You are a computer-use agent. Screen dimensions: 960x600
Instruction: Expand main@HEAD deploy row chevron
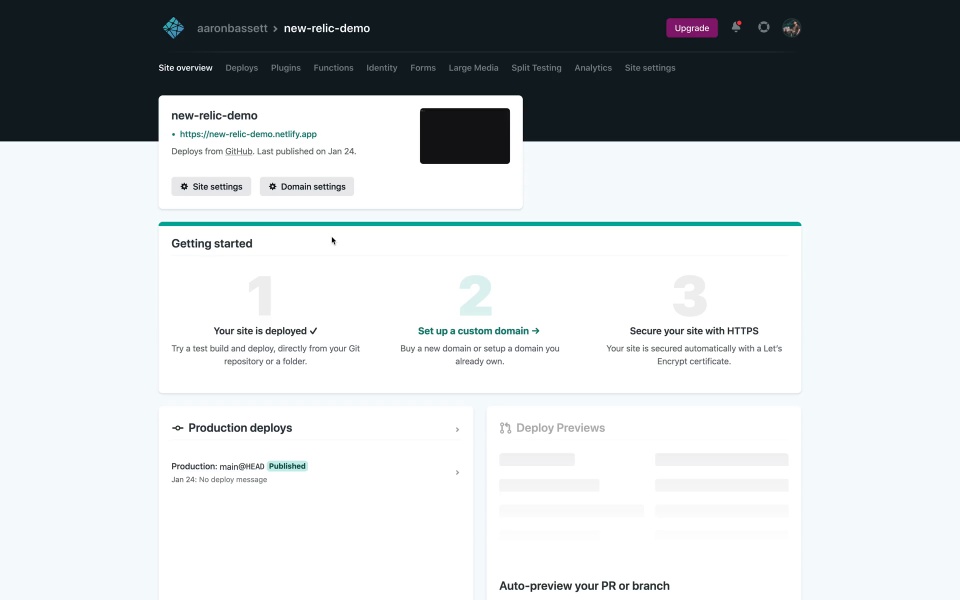click(457, 473)
